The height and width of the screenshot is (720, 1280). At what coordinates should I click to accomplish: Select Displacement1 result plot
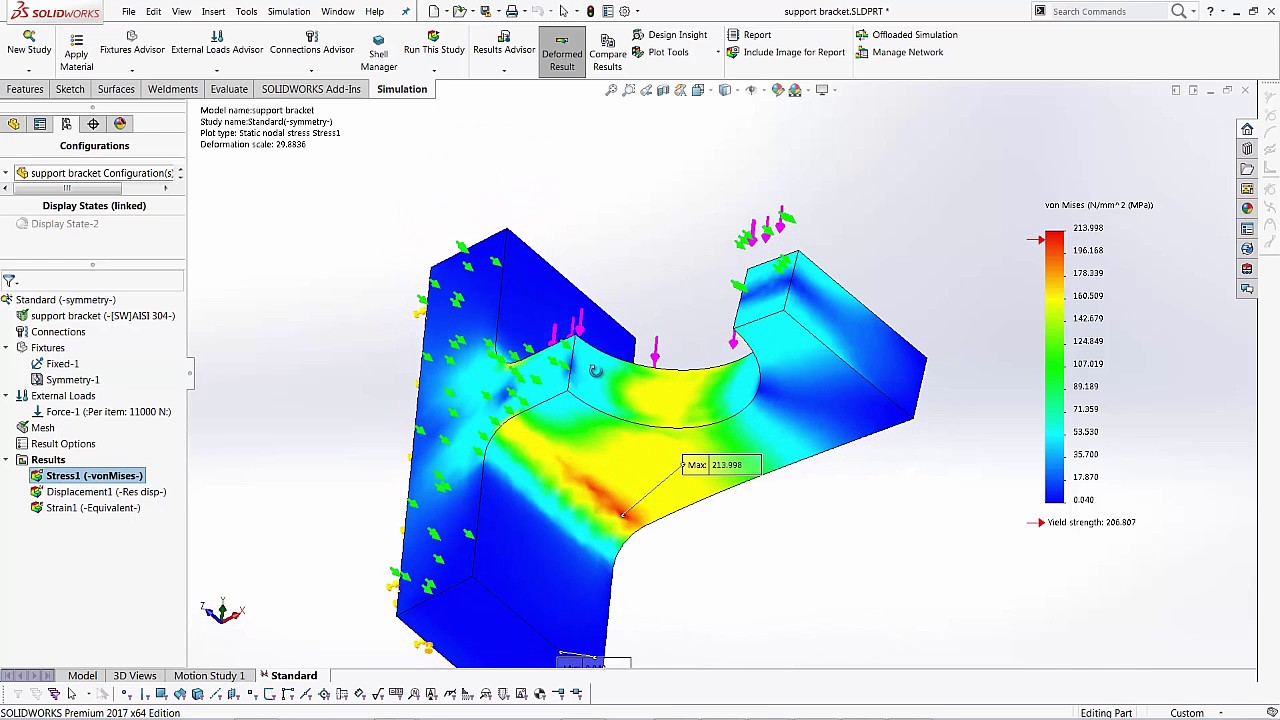98,492
